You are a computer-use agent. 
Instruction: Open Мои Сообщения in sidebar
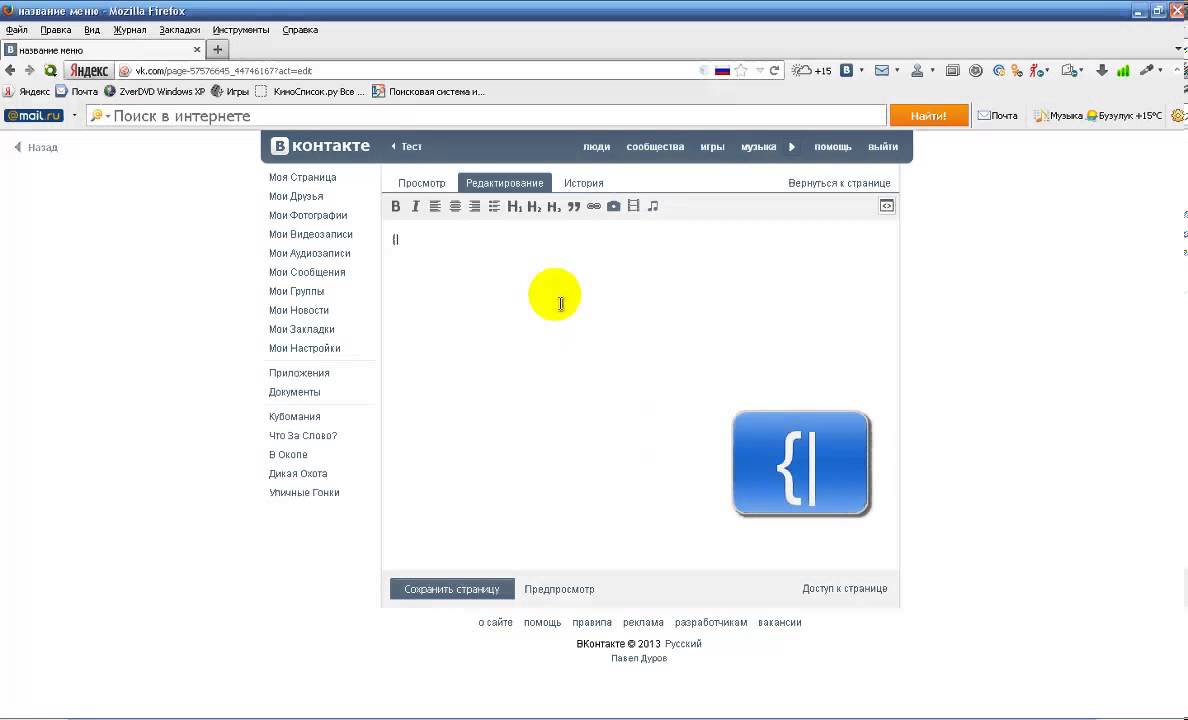(x=307, y=272)
